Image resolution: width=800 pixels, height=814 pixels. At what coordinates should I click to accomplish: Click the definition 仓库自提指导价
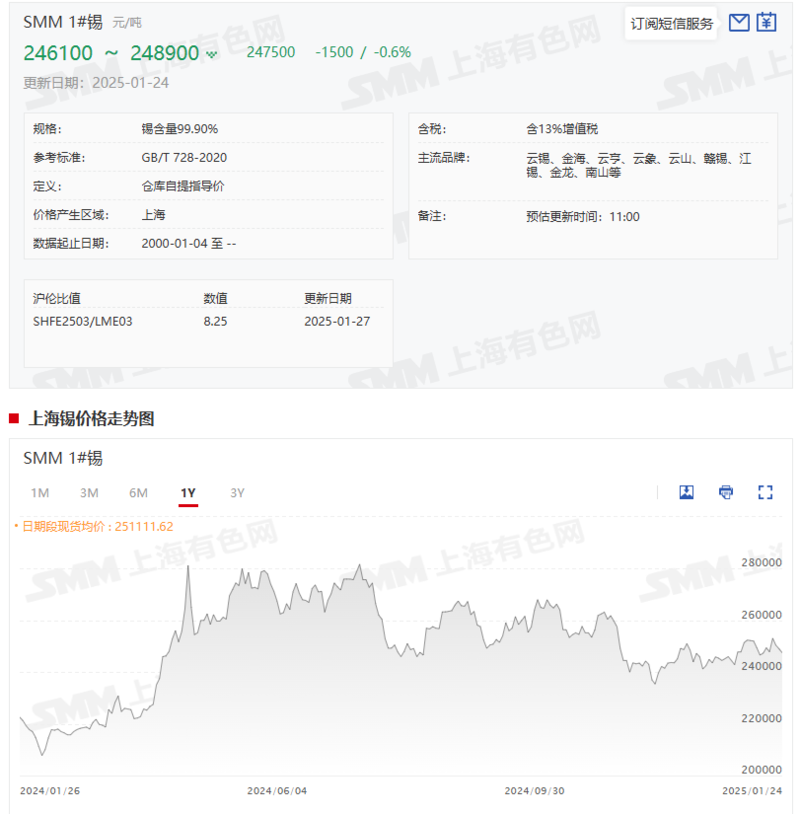[x=183, y=186]
